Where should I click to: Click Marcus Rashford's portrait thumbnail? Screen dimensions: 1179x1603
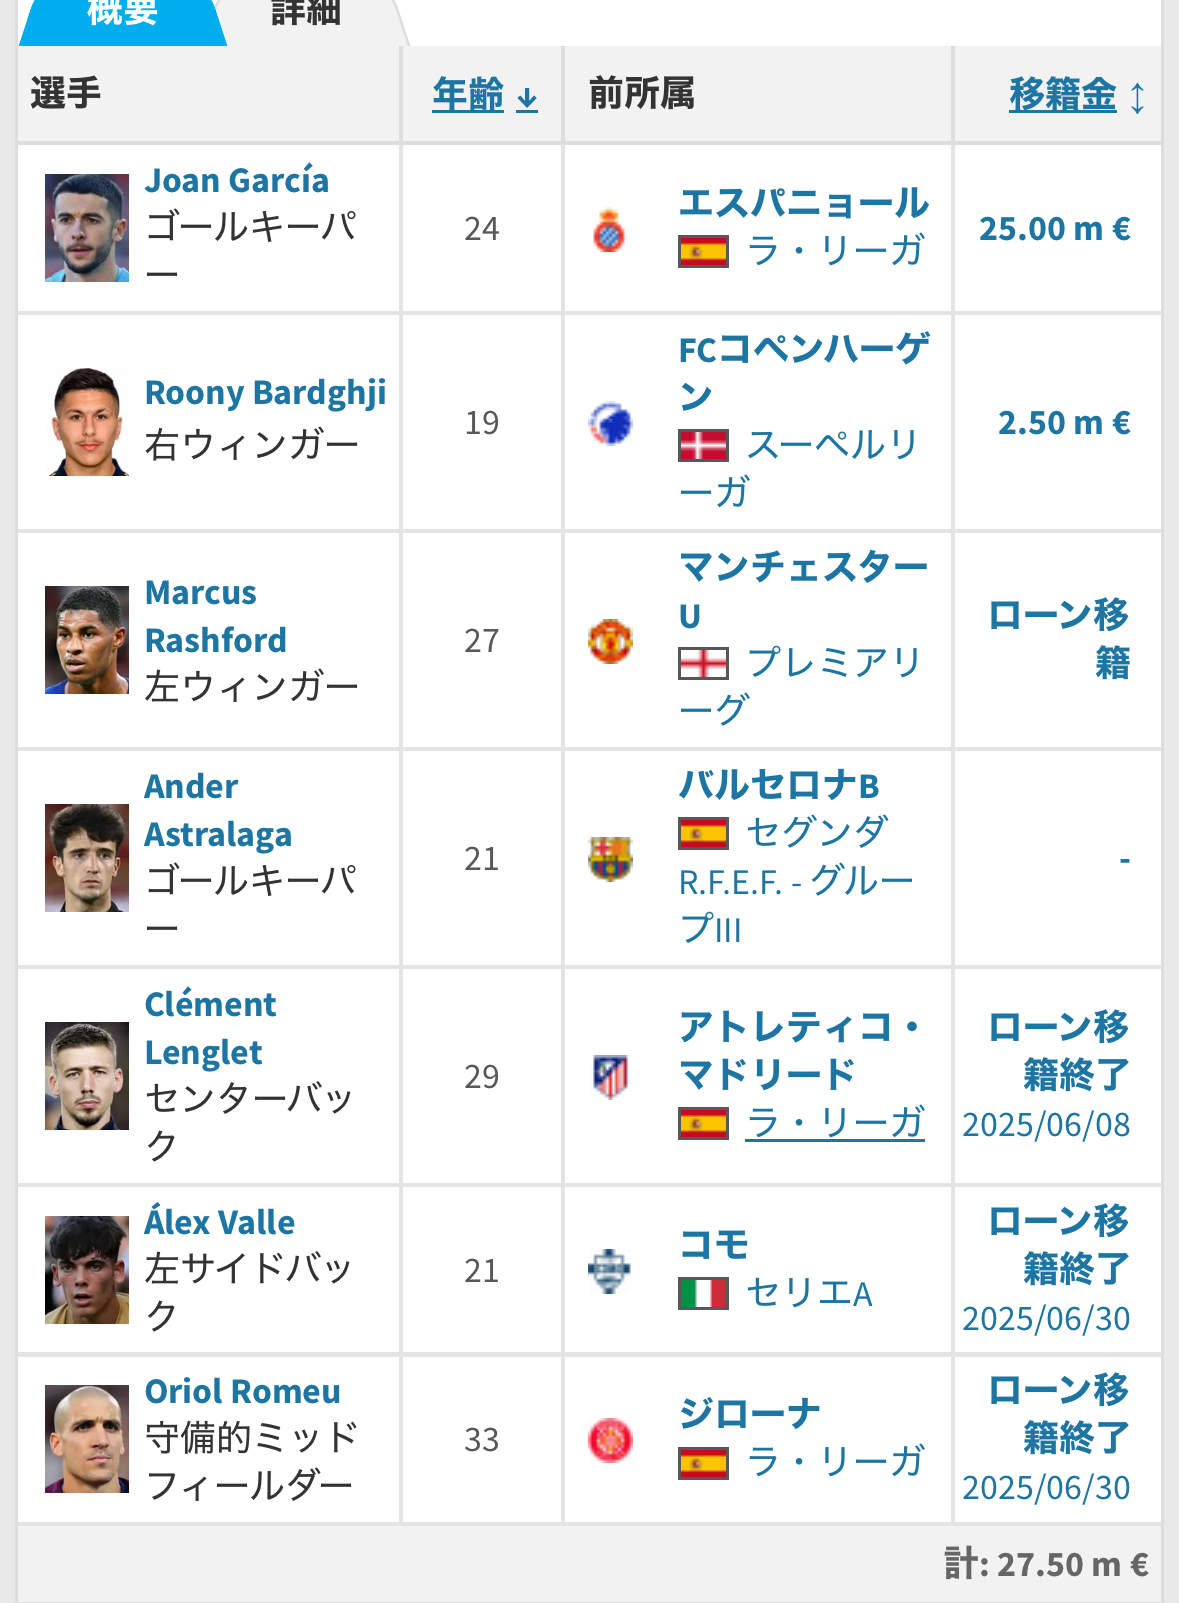tap(87, 640)
